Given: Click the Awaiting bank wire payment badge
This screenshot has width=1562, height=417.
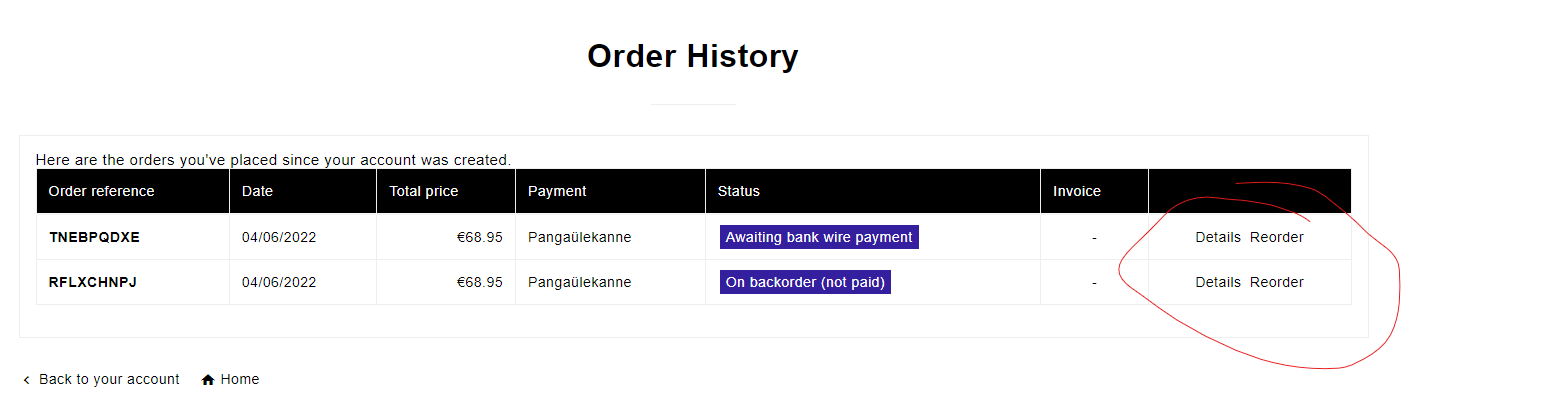Looking at the screenshot, I should tap(818, 237).
